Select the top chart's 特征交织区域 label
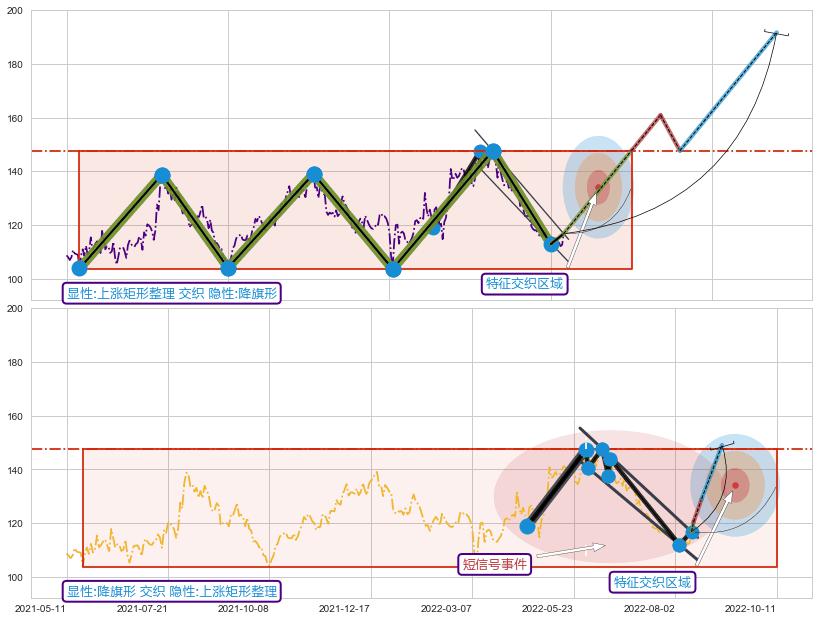The image size is (819, 621). [524, 284]
